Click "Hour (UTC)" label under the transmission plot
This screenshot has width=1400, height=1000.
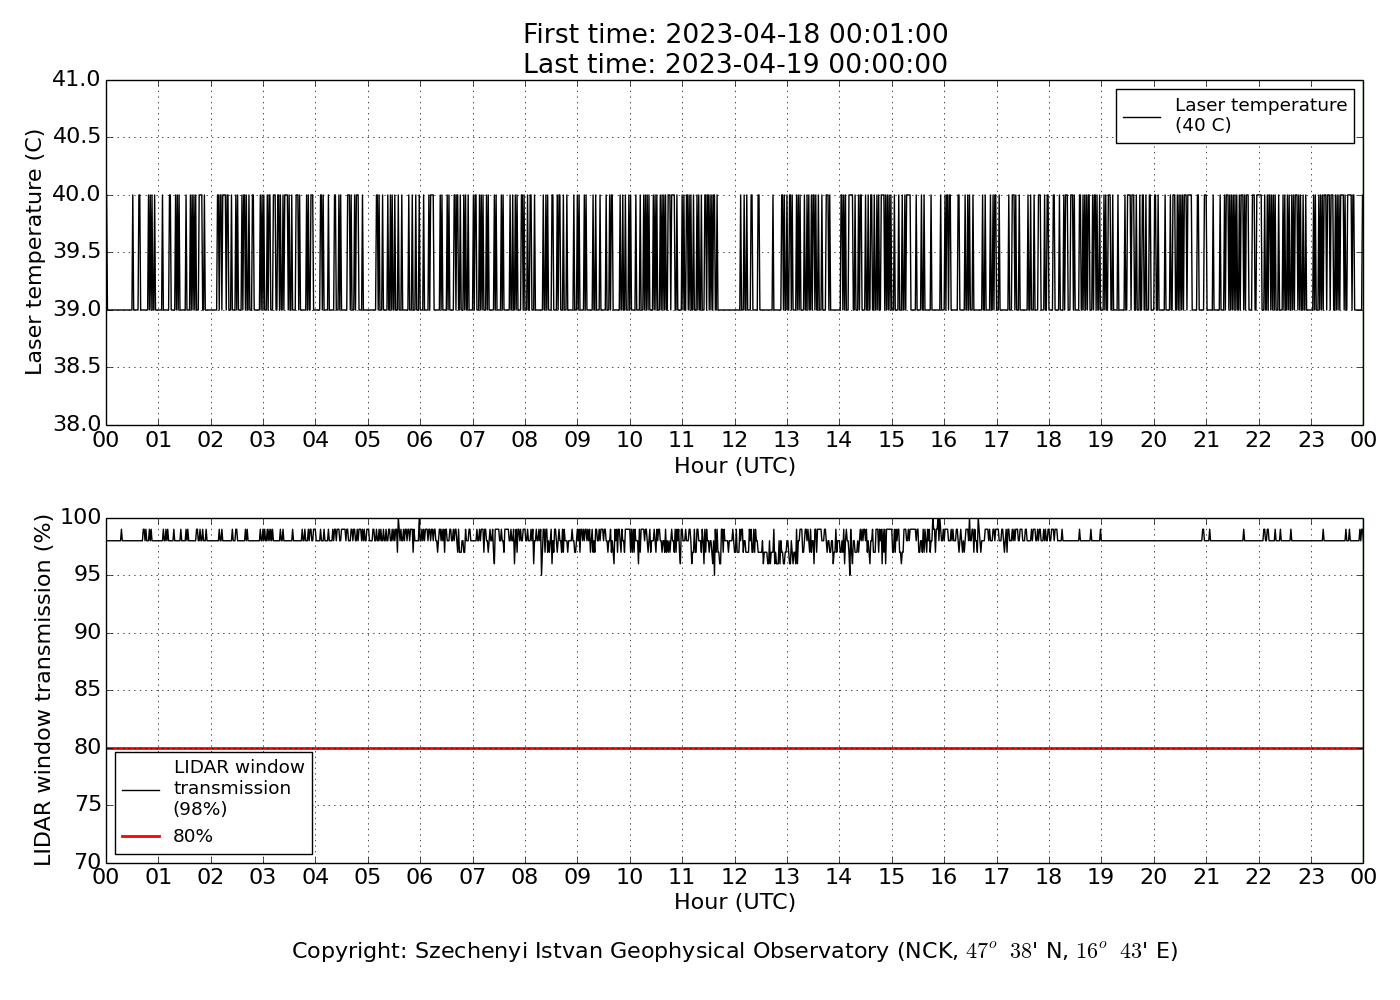735,902
